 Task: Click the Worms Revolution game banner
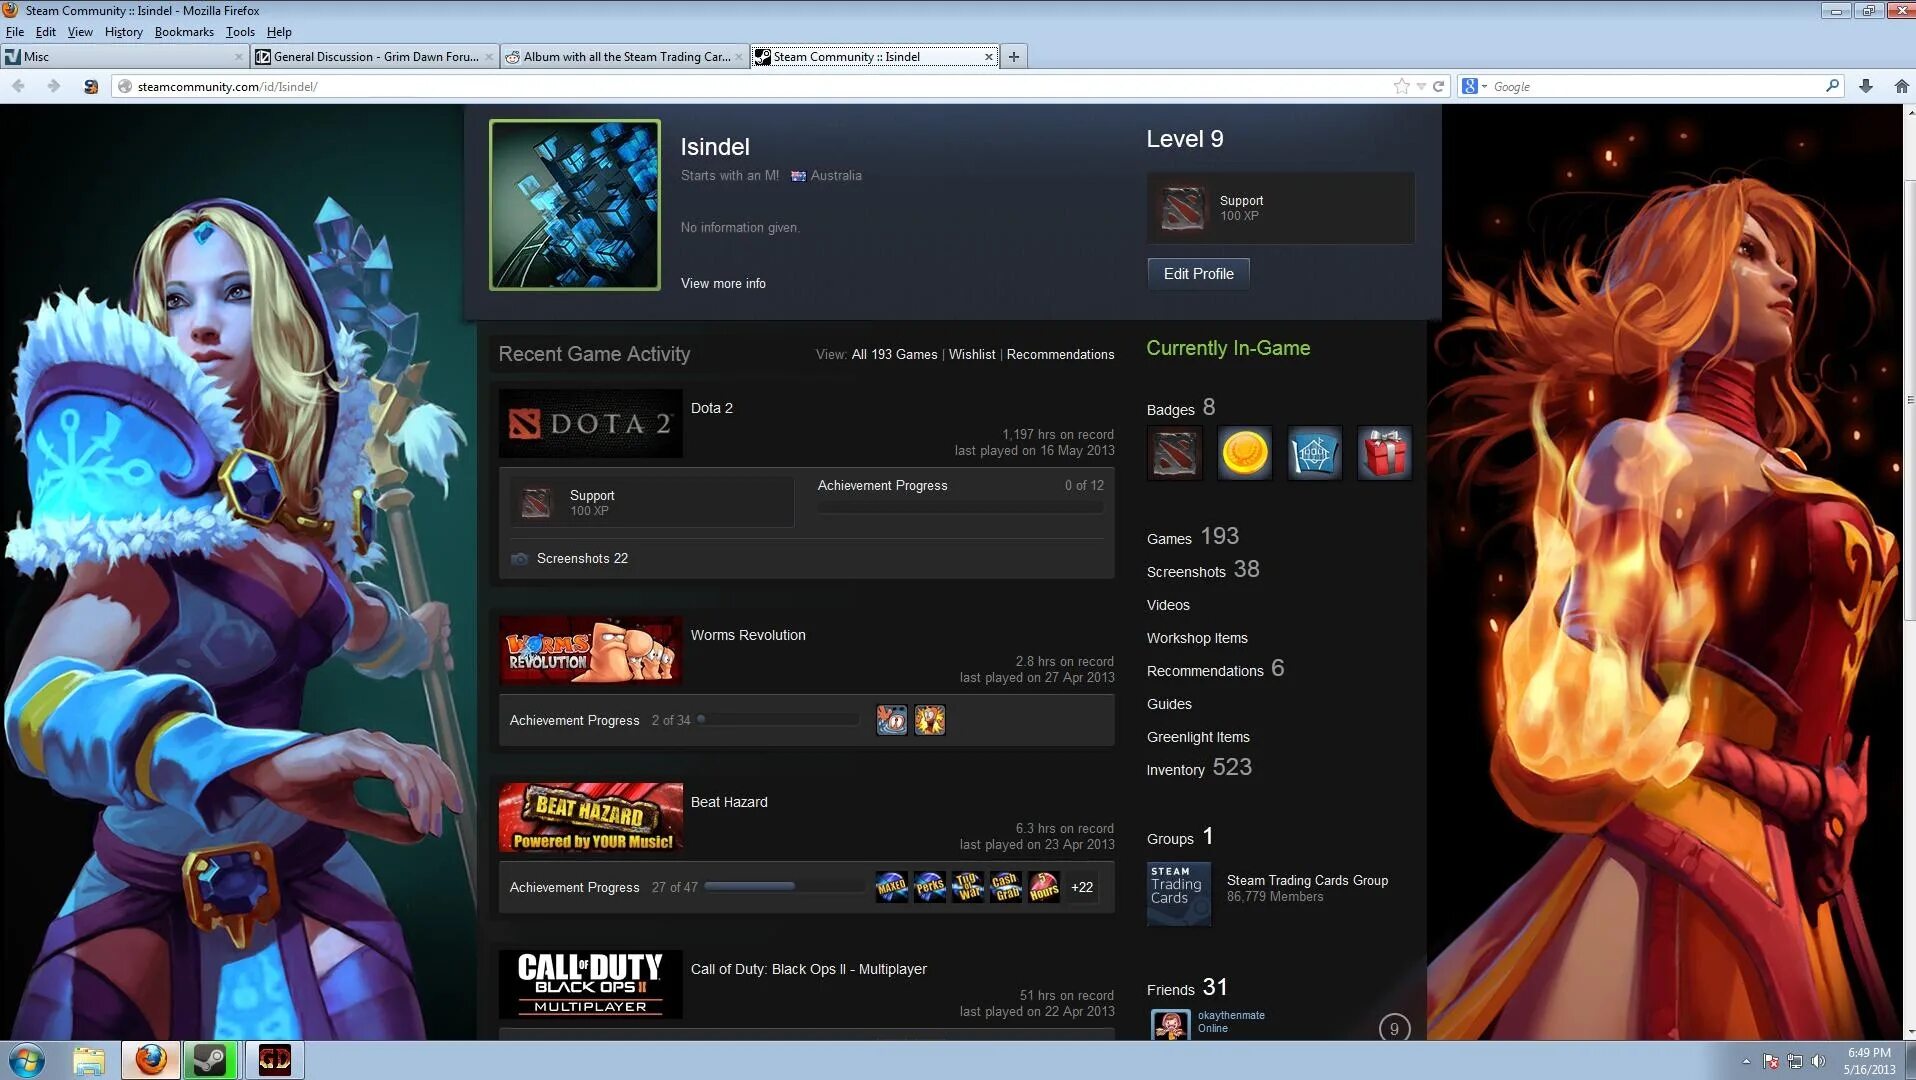591,651
